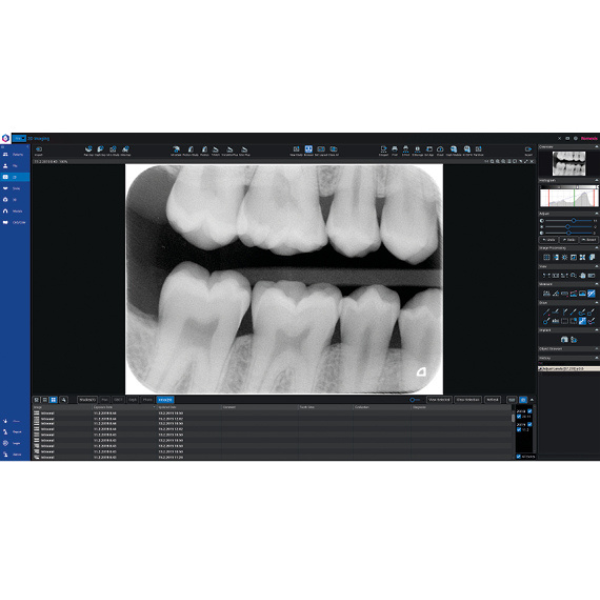The image size is (600, 600).
Task: Collapse the Draw panel header
Action: tap(596, 303)
